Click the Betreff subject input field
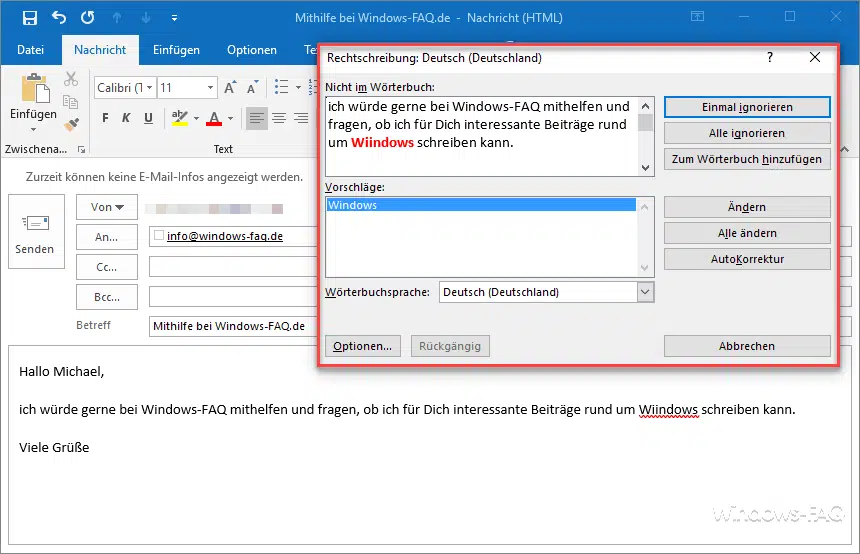This screenshot has width=860, height=554. pyautogui.click(x=230, y=326)
